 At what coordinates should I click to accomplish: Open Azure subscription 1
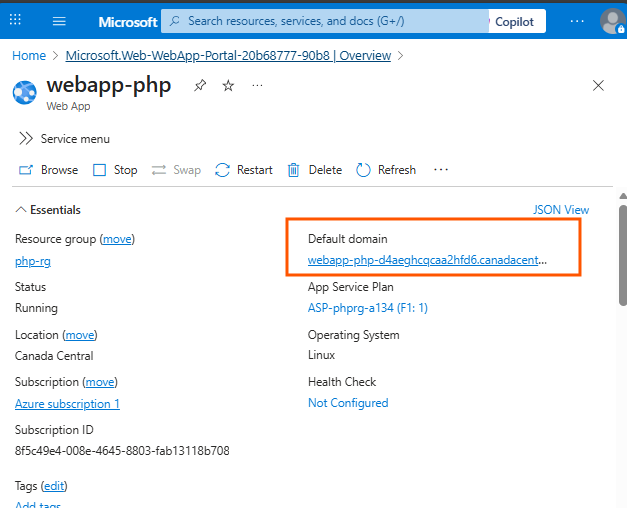67,404
